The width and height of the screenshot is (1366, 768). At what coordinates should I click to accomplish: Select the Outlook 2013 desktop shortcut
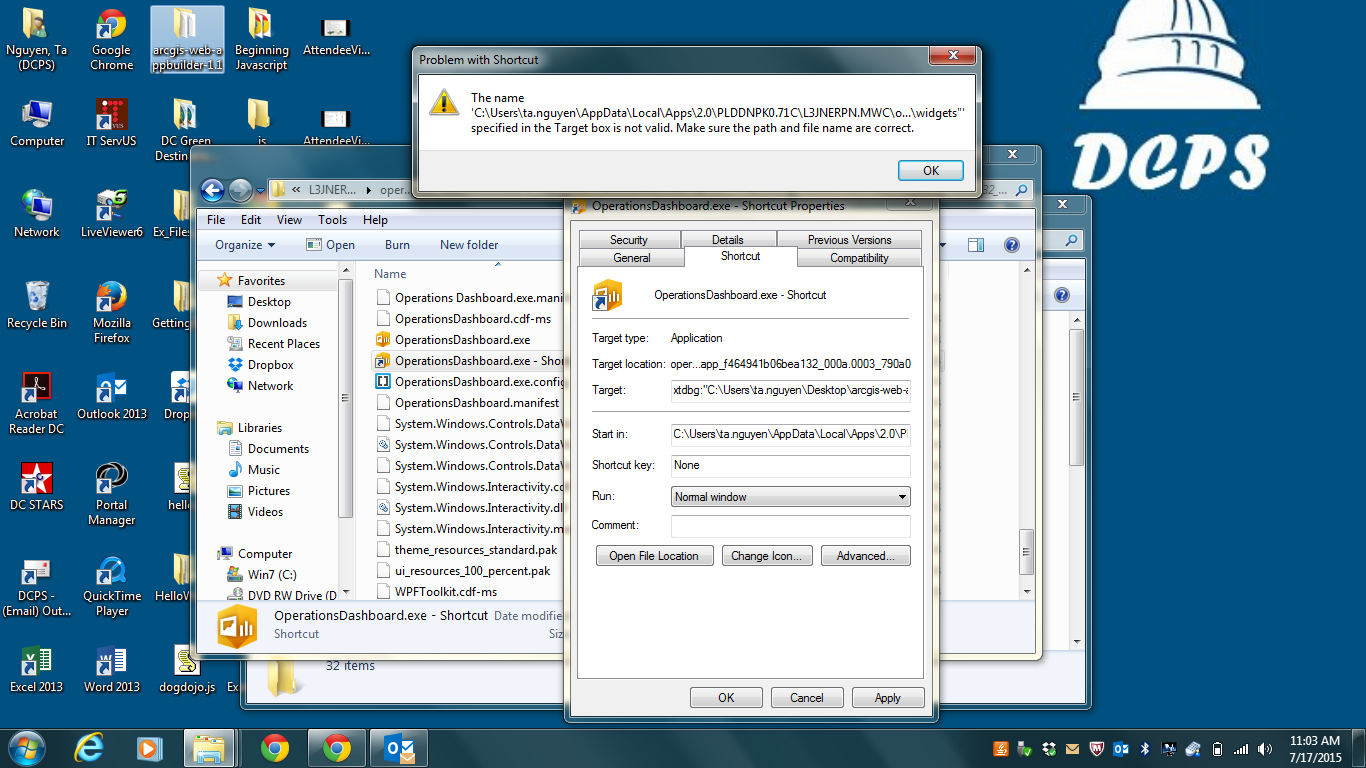[x=111, y=396]
